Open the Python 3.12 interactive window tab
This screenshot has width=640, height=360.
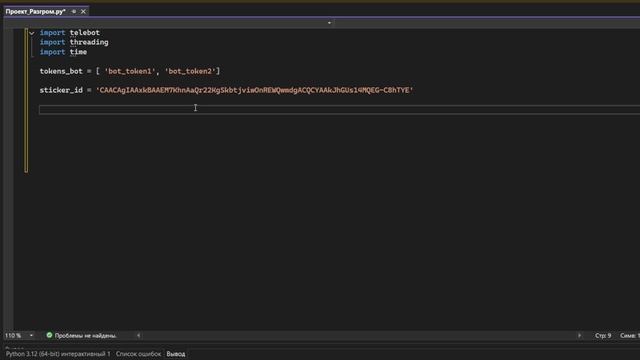tap(58, 354)
